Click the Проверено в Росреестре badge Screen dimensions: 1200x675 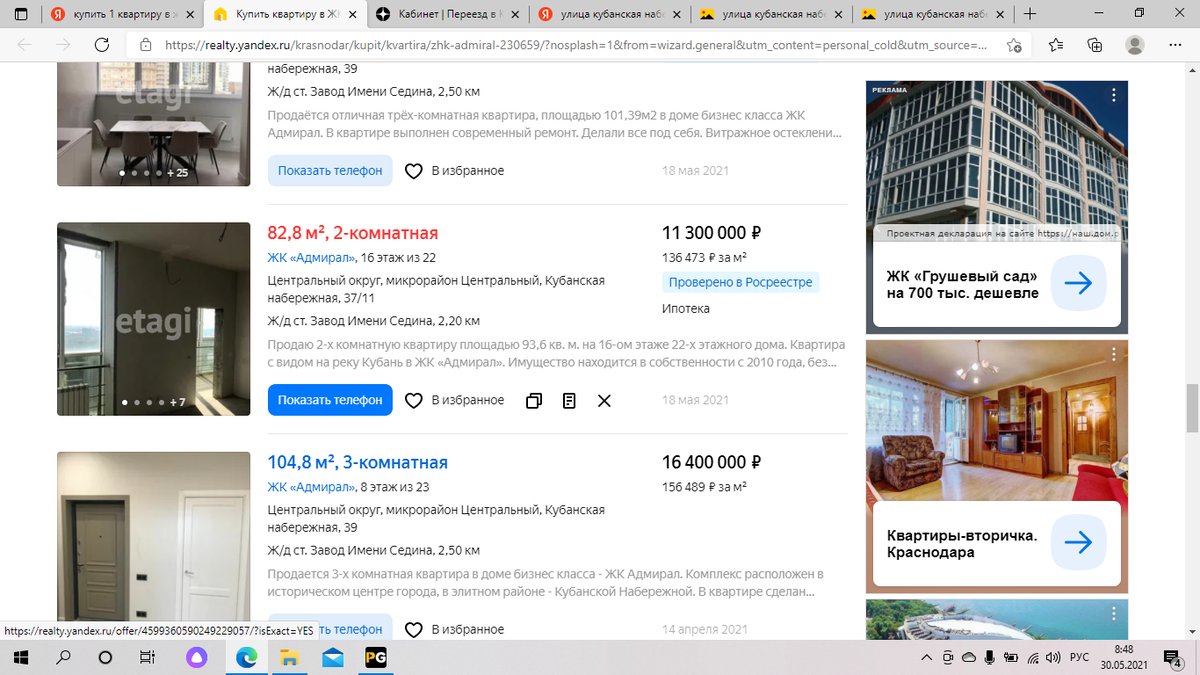click(x=740, y=282)
